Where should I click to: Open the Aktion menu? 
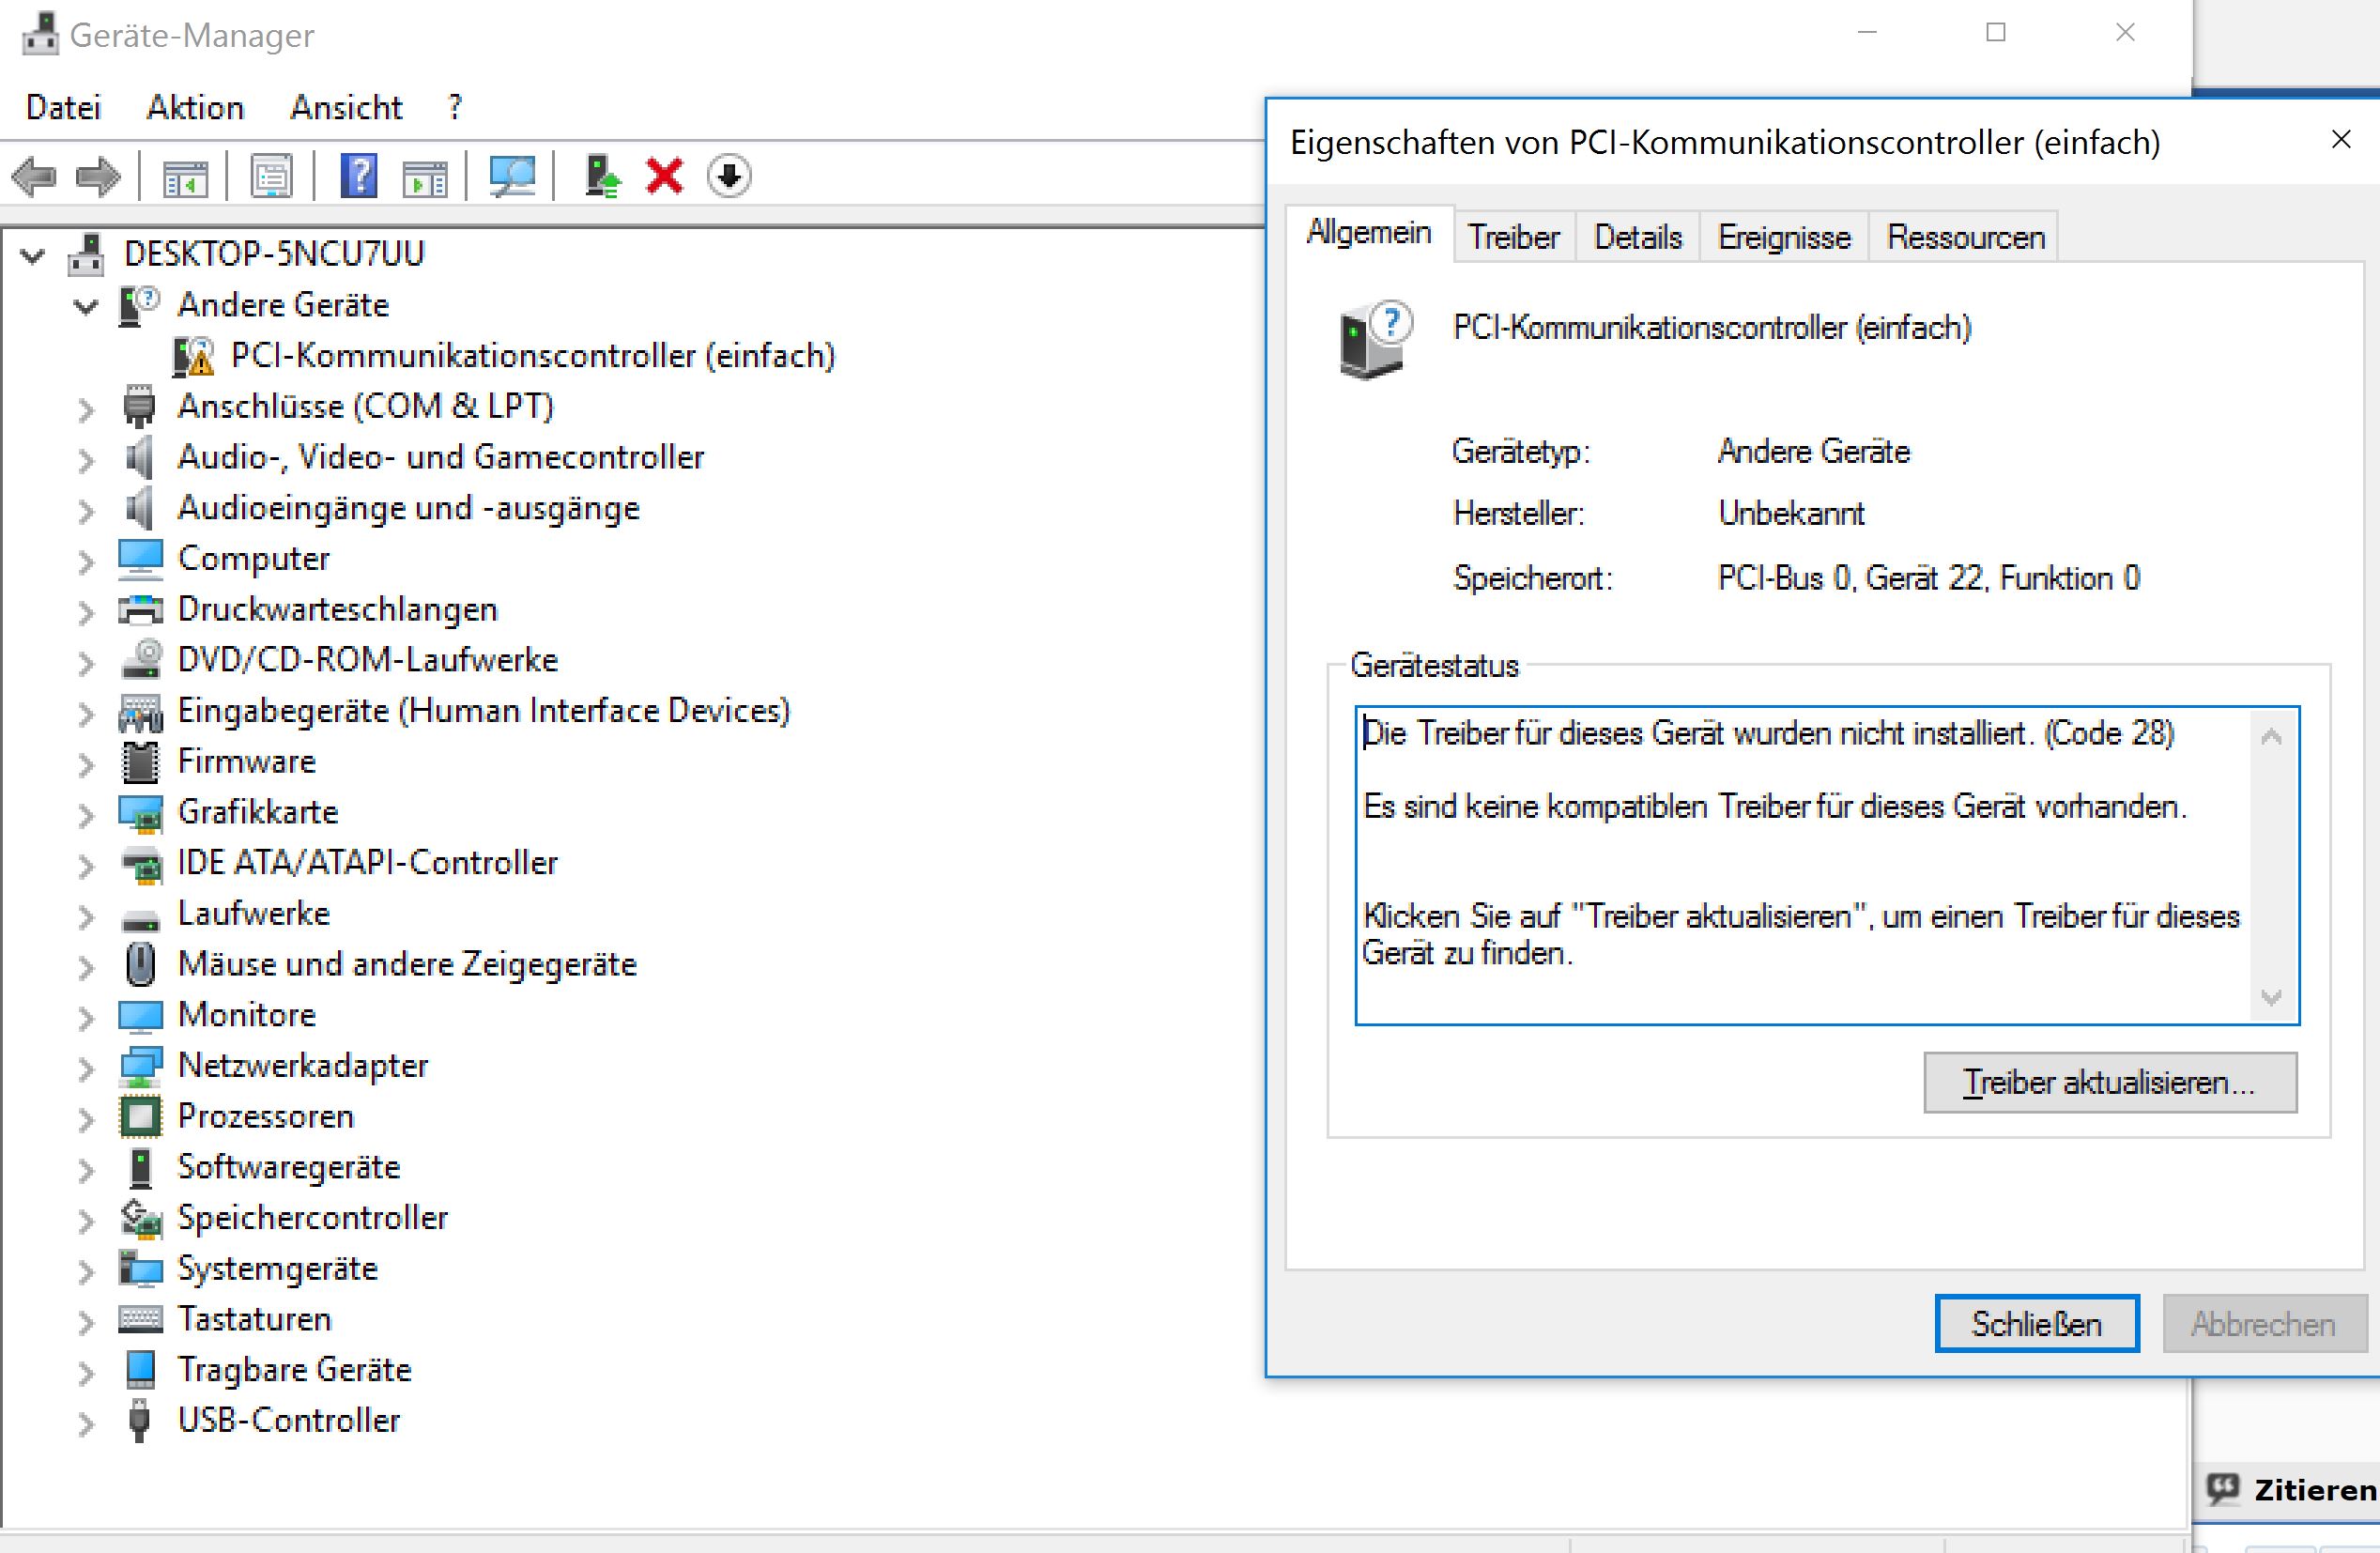click(x=195, y=107)
